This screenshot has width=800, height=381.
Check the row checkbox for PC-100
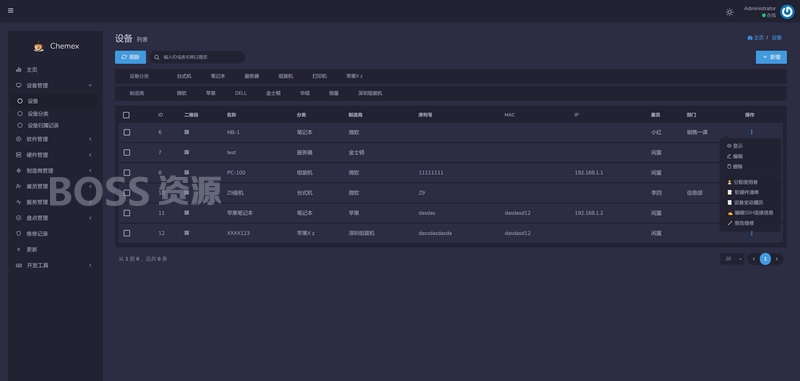click(127, 172)
